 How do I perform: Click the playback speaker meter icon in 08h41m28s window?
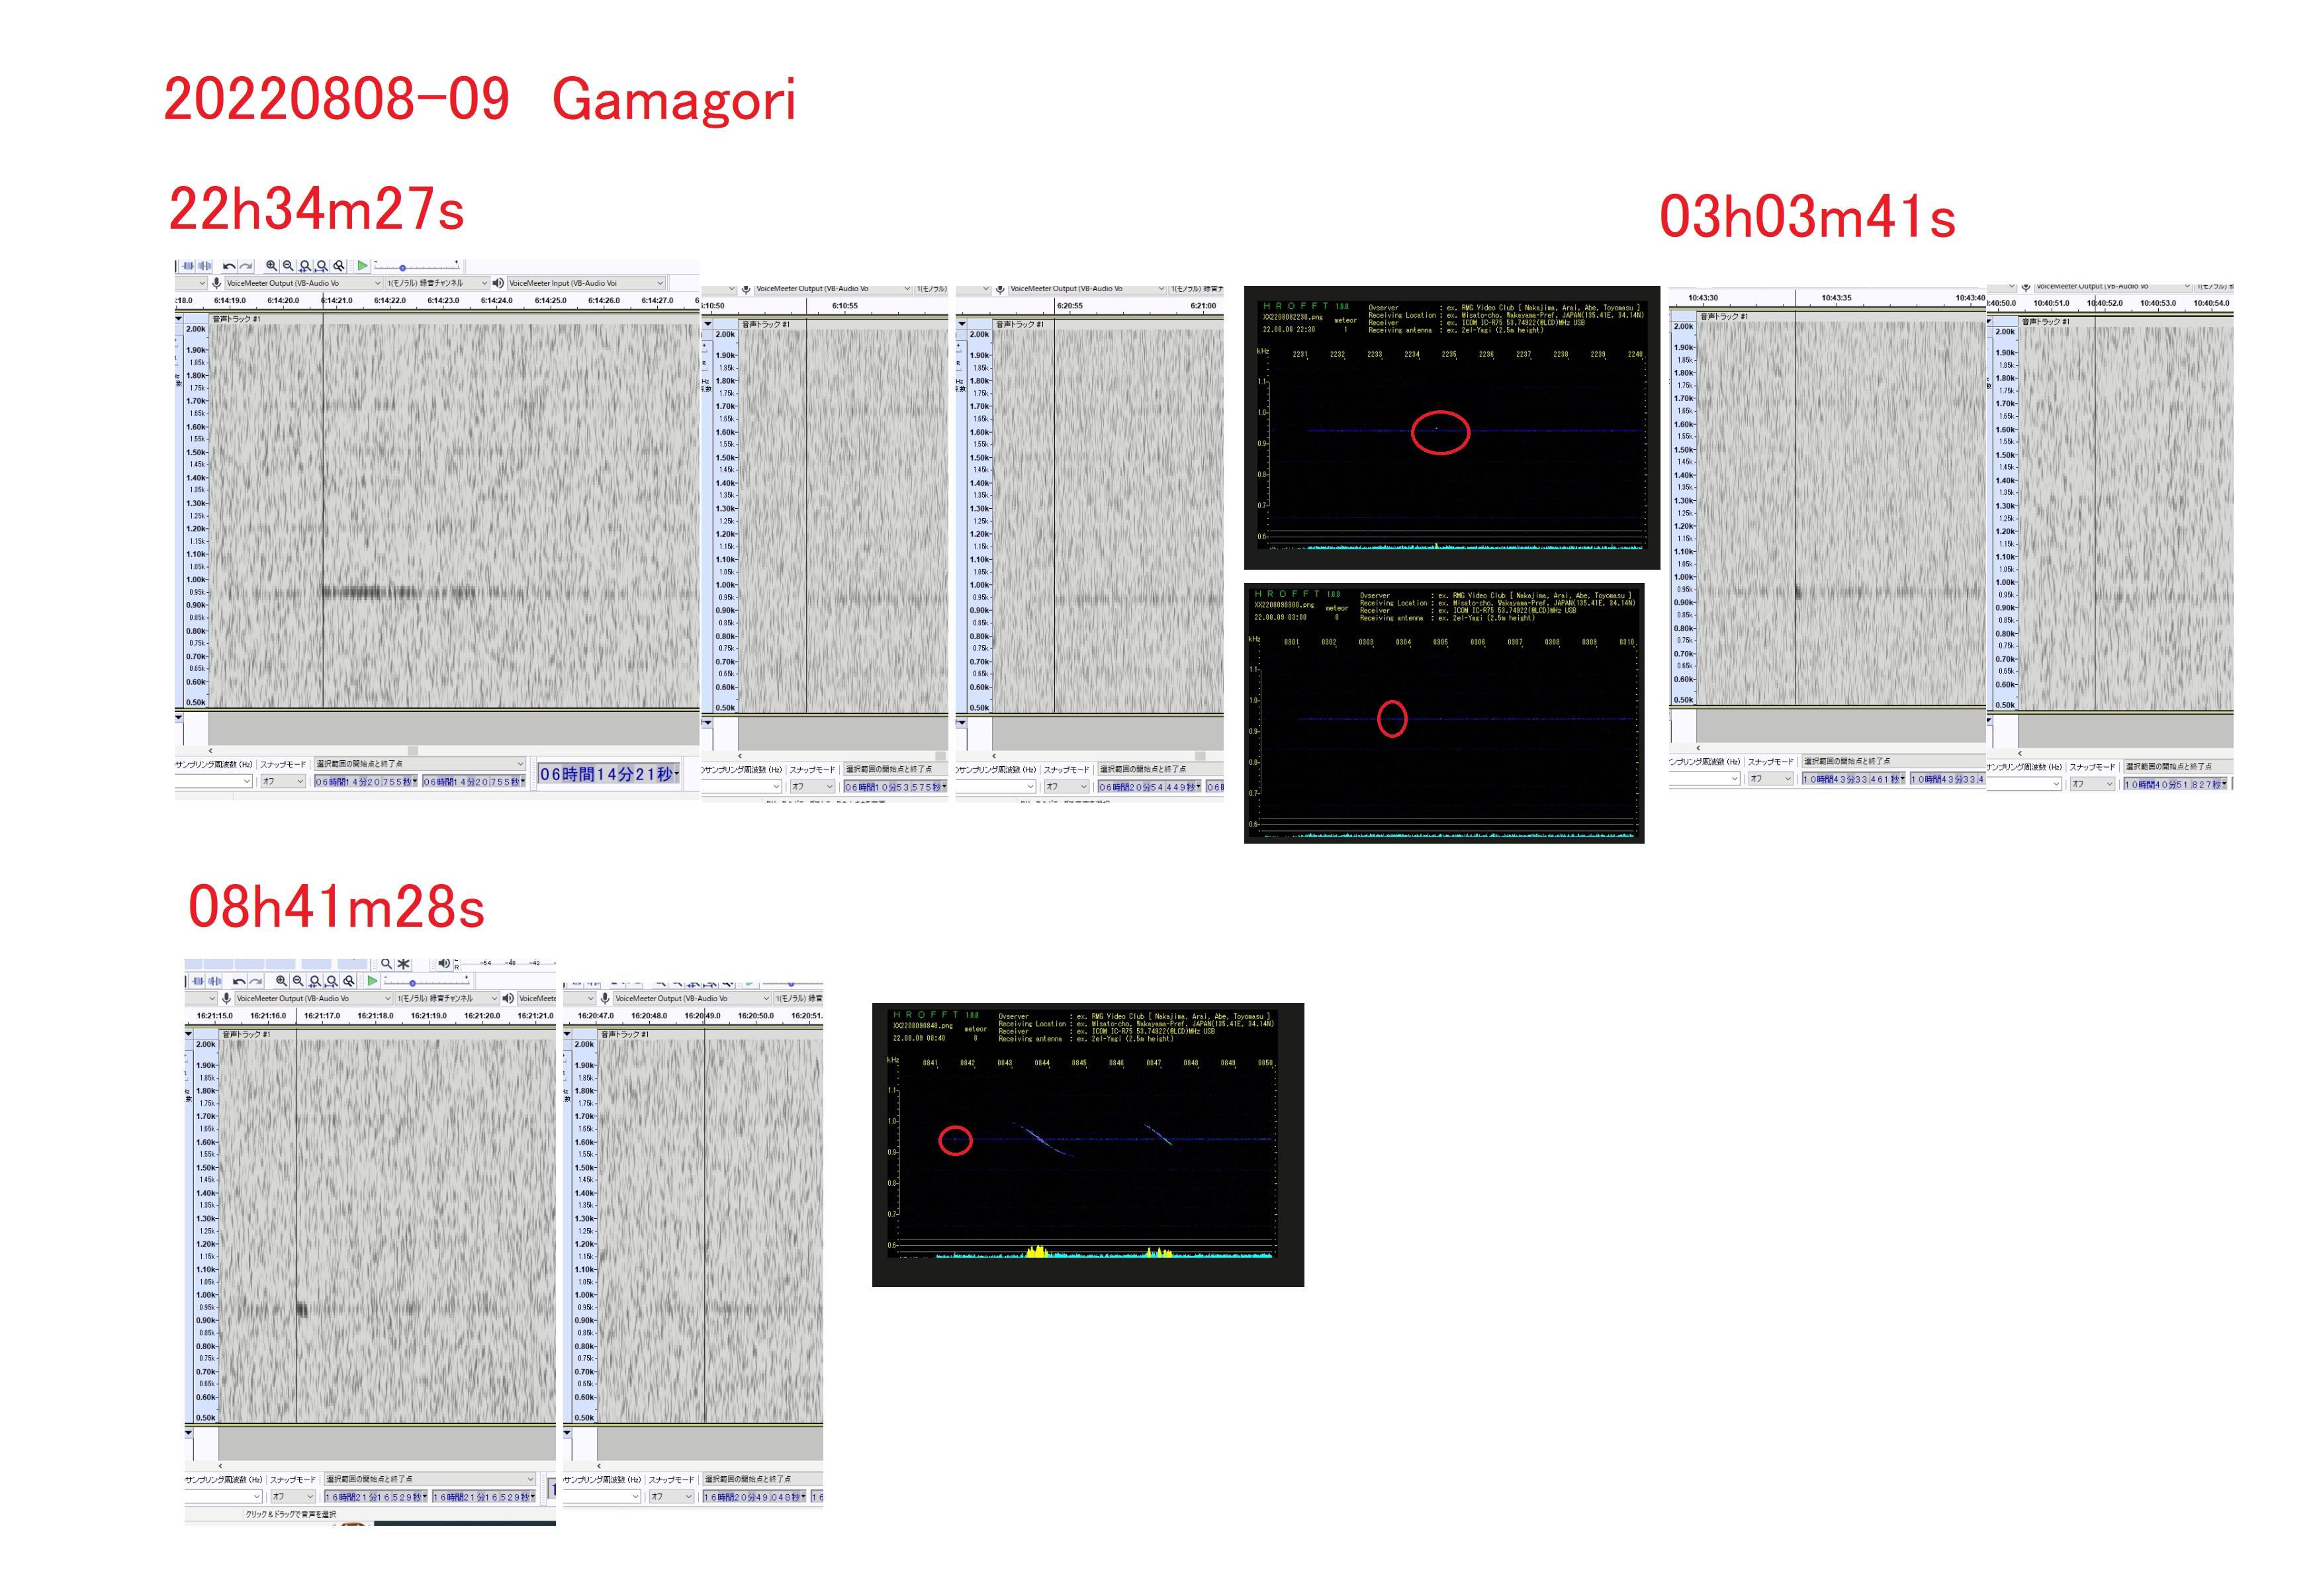pos(443,964)
